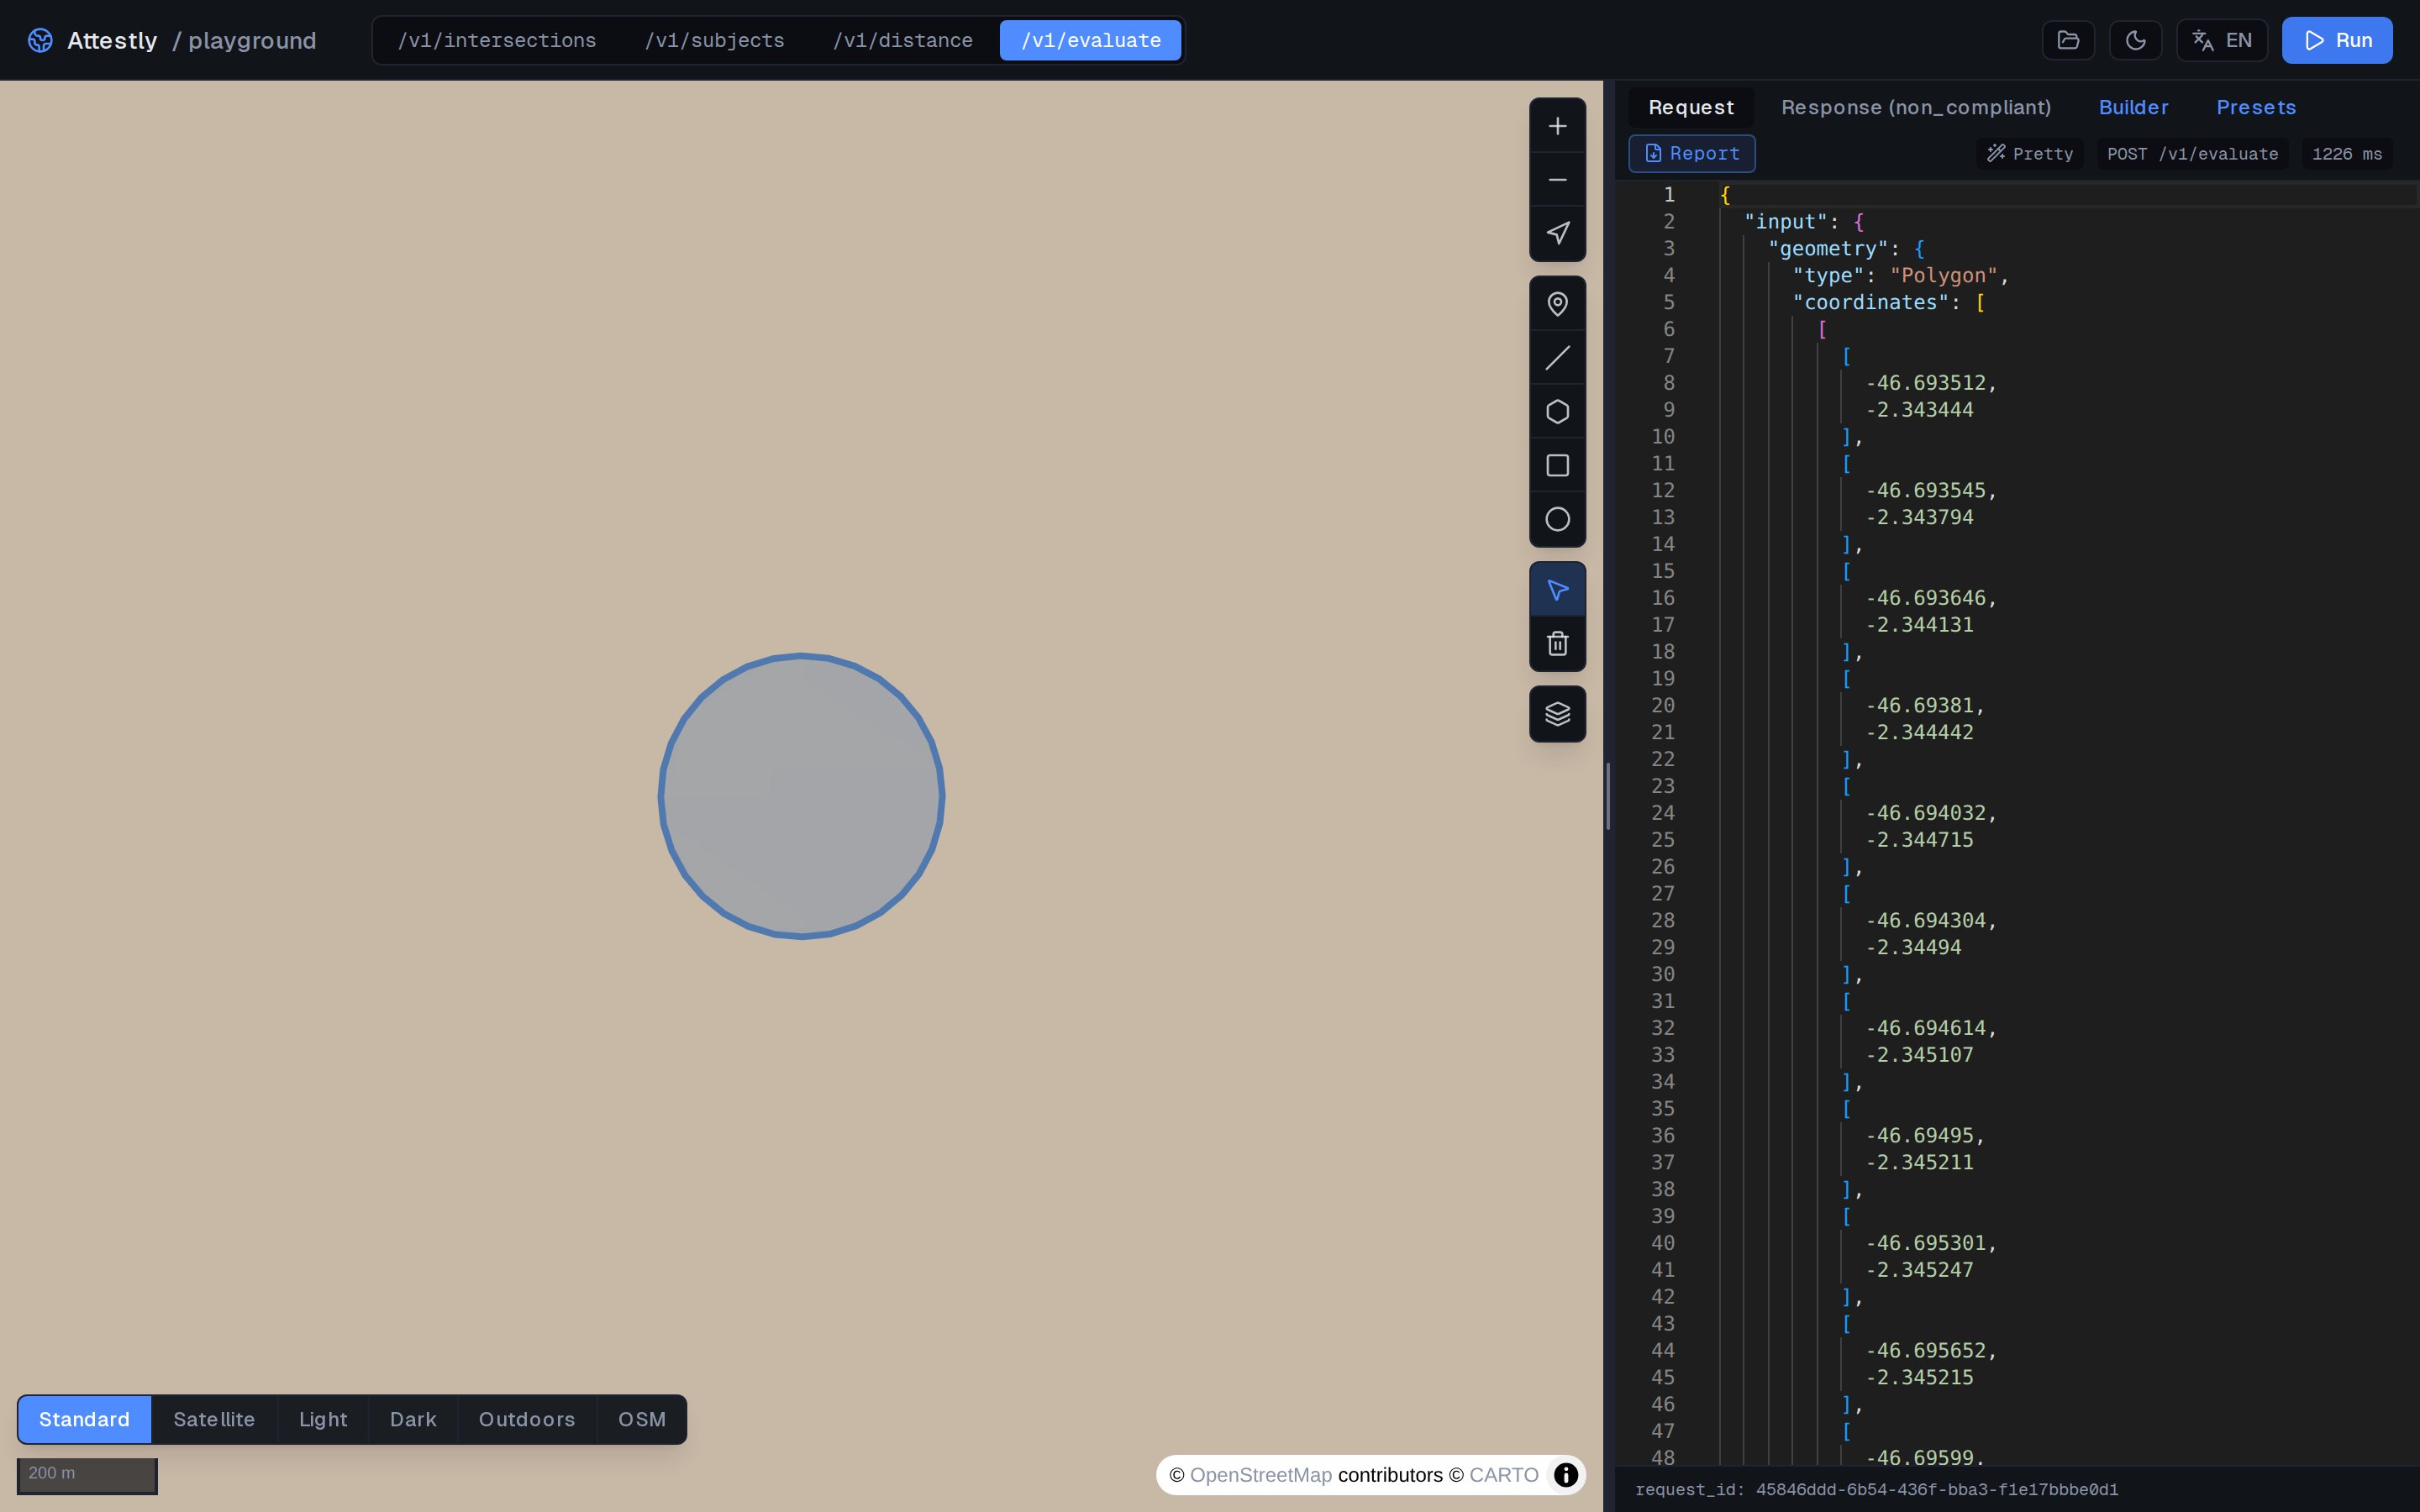Select the marker pin drawing tool
2420x1512 pixels.
point(1557,304)
